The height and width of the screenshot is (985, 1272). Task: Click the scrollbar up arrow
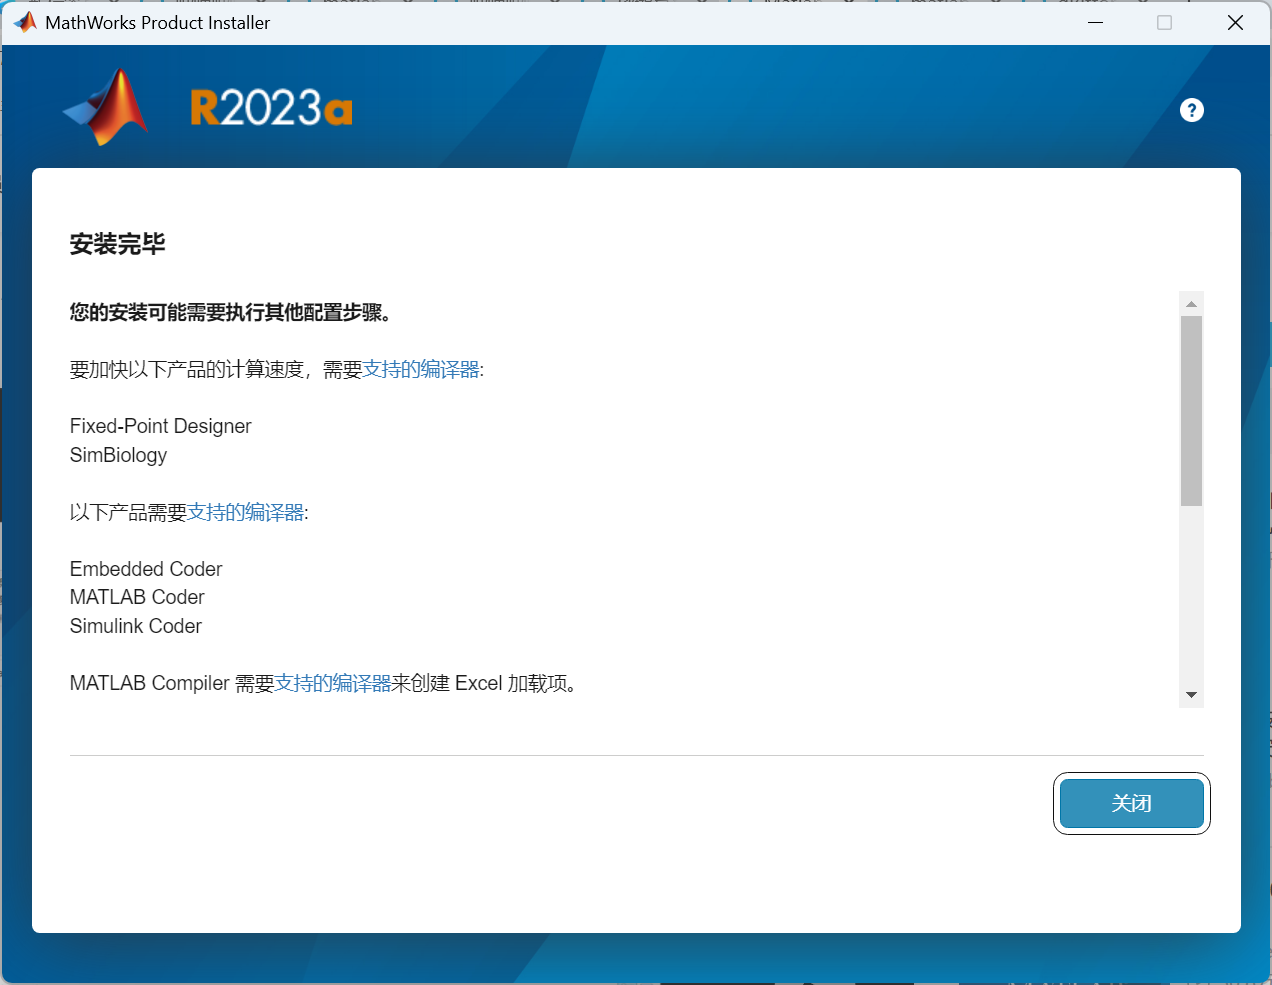(x=1191, y=303)
